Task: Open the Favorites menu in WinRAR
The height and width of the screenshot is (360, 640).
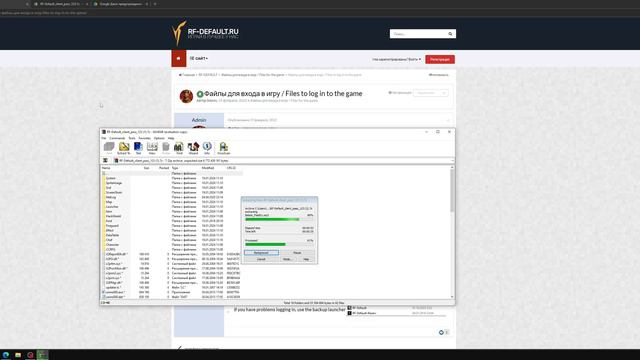Action: 144,138
